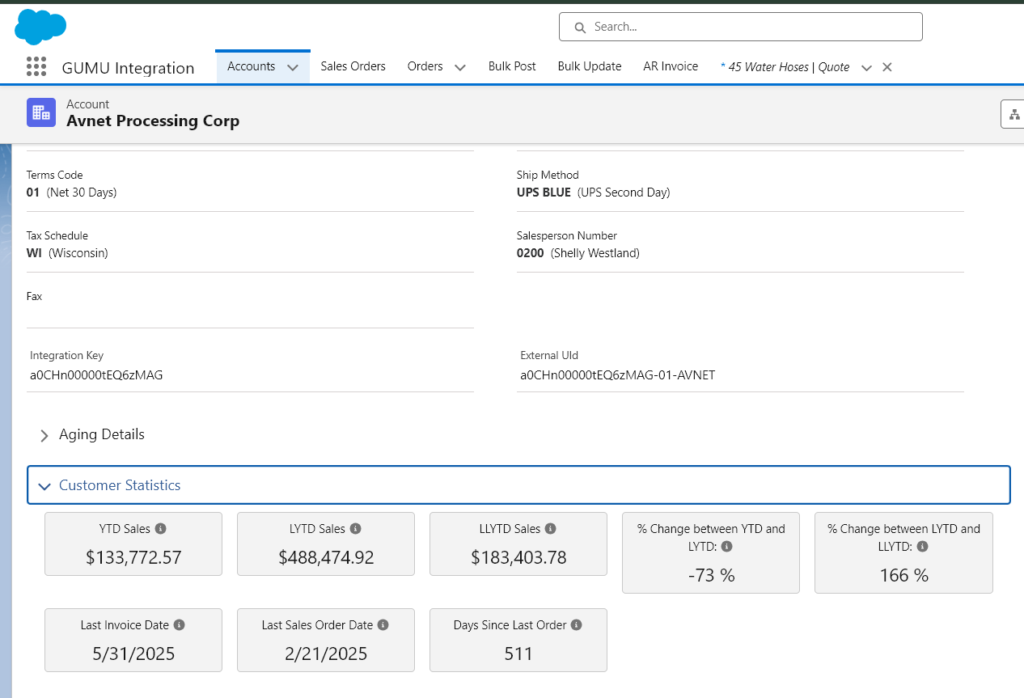
Task: Open the Orders tab dropdown arrow
Action: (460, 67)
